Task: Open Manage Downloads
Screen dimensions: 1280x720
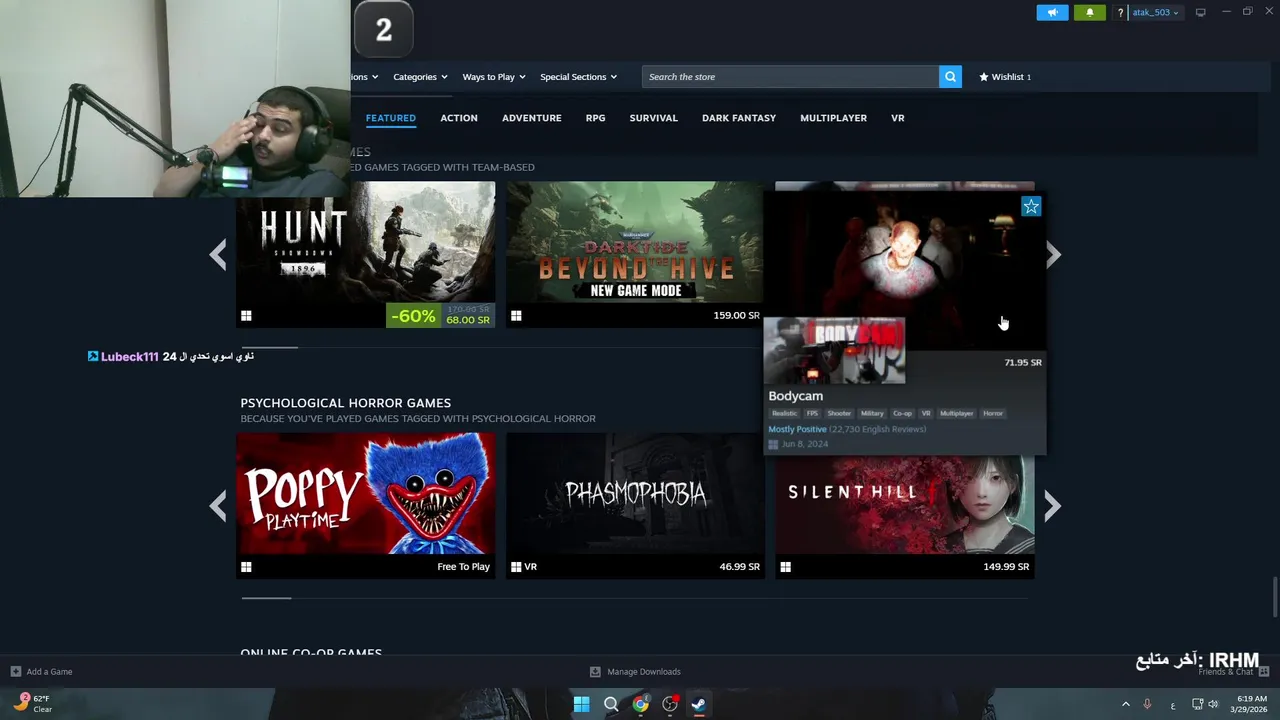Action: [635, 672]
